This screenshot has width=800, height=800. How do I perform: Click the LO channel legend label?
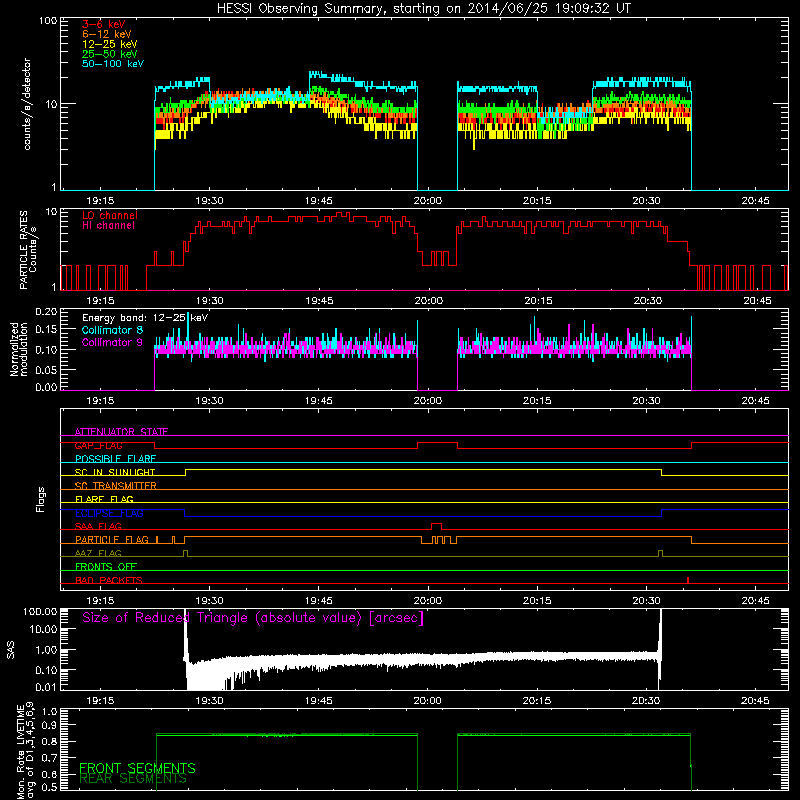[110, 215]
